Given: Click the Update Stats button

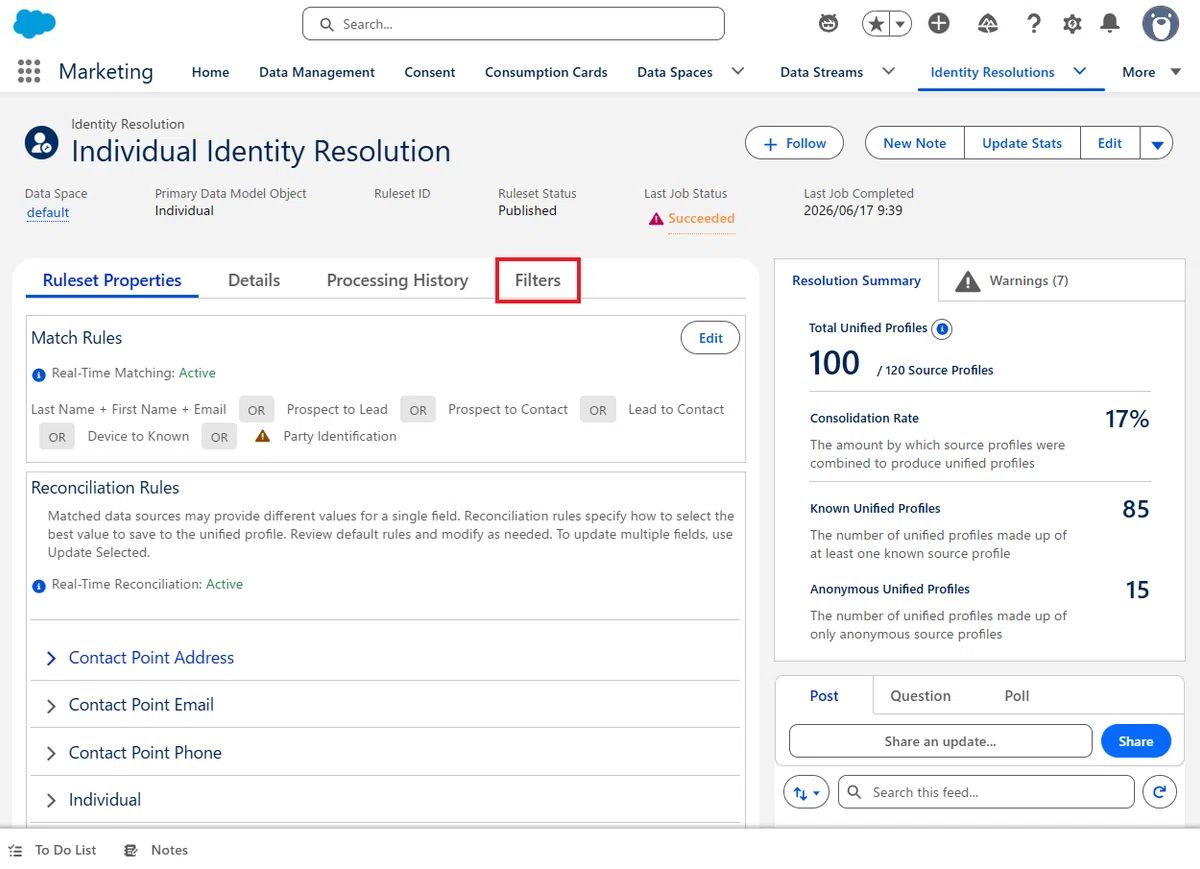Looking at the screenshot, I should 1022,143.
